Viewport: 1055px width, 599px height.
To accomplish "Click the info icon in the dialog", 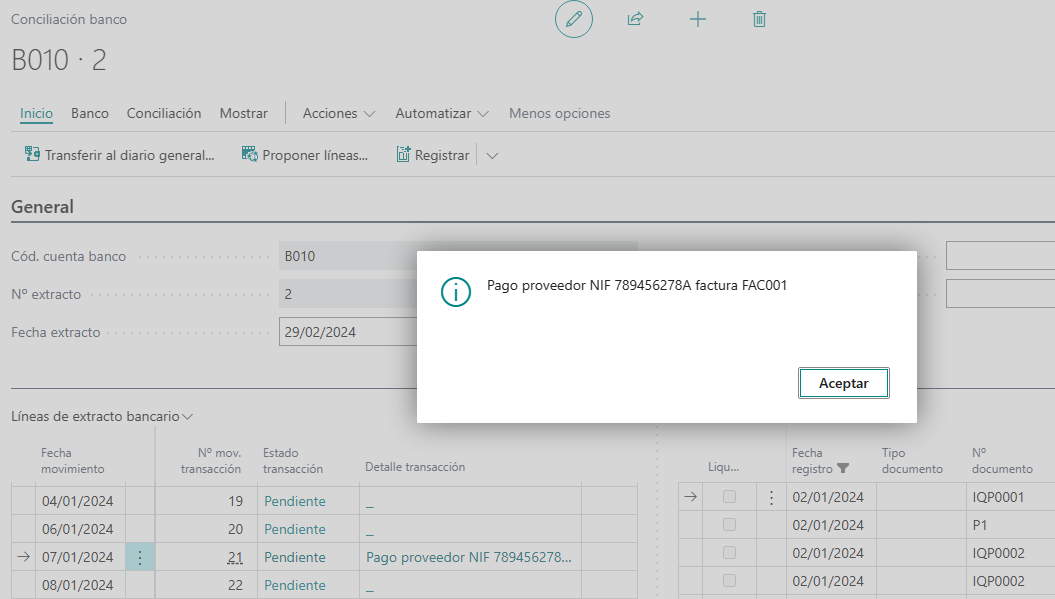I will (455, 293).
